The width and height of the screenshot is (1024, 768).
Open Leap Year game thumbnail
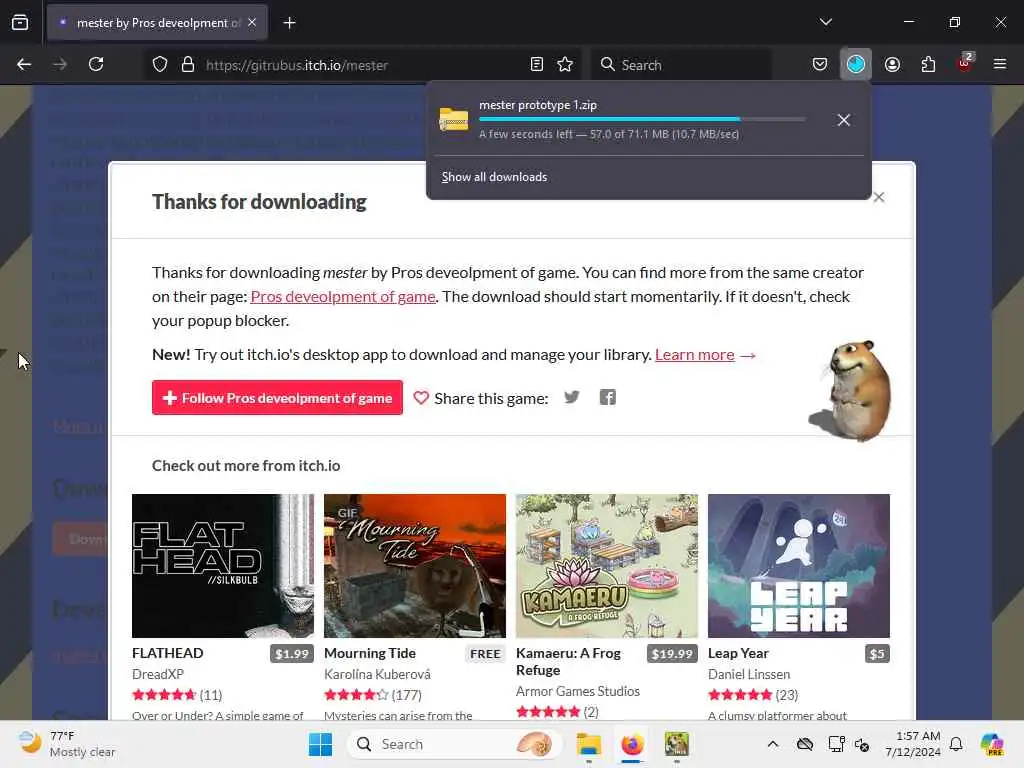[x=799, y=566]
